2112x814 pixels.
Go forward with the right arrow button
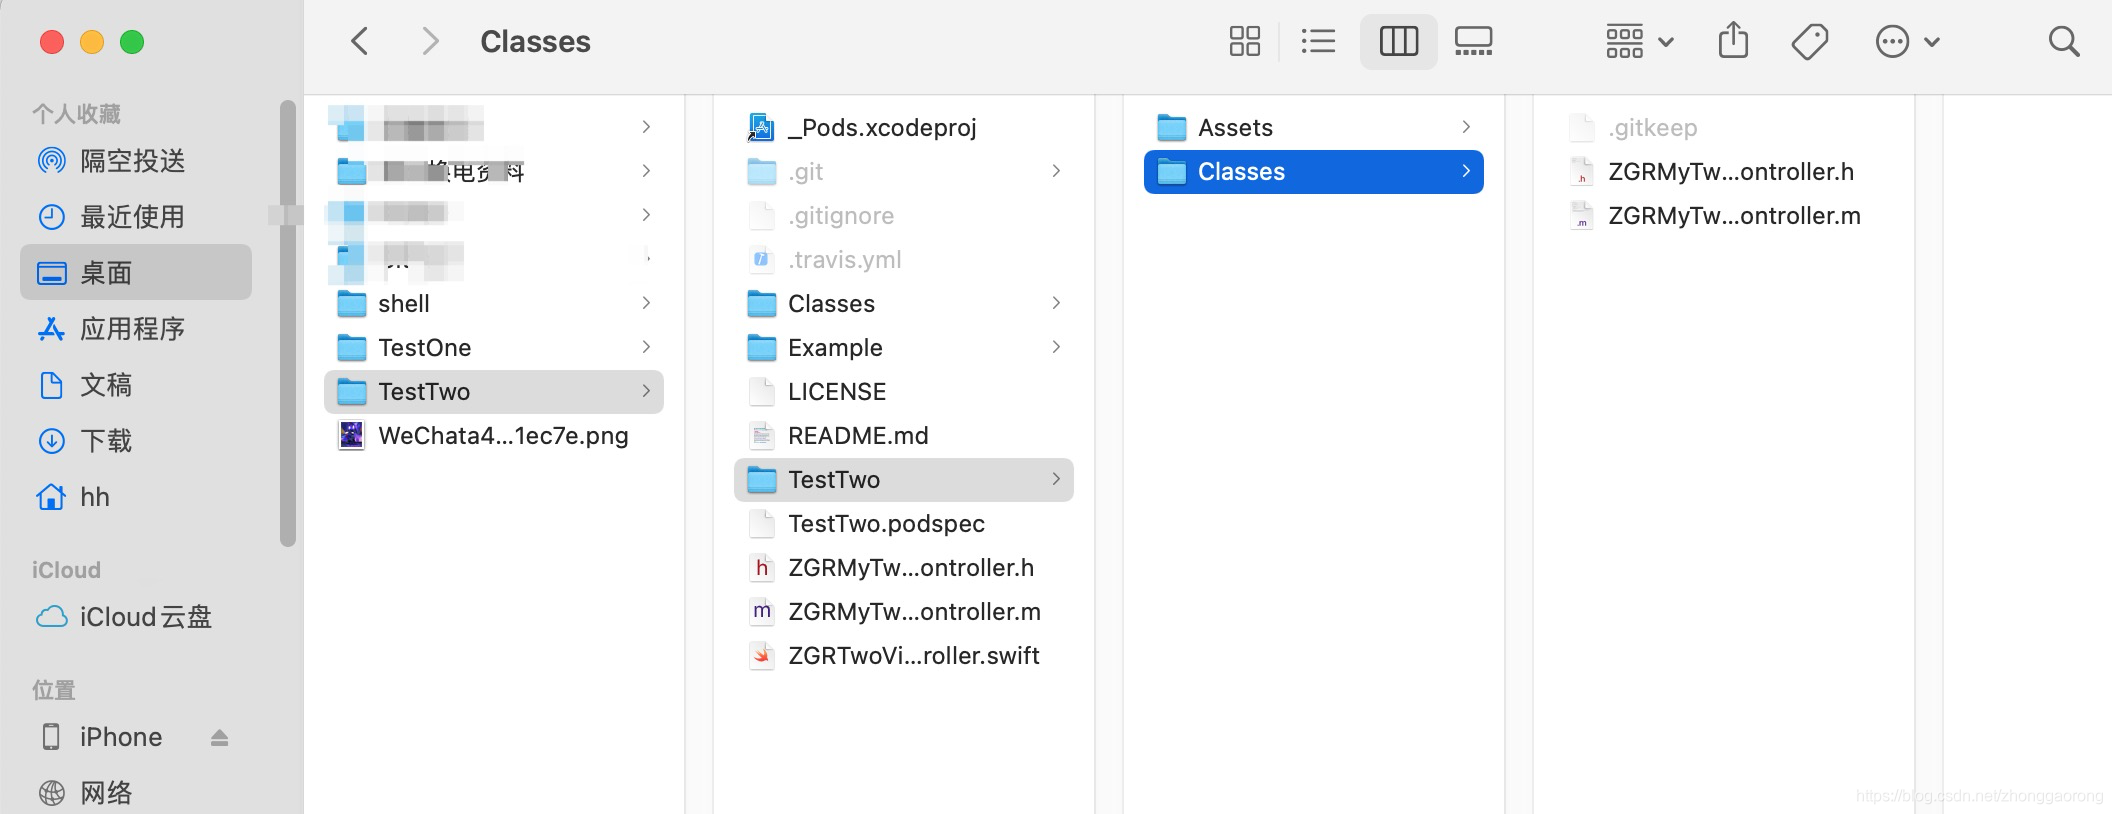point(430,42)
